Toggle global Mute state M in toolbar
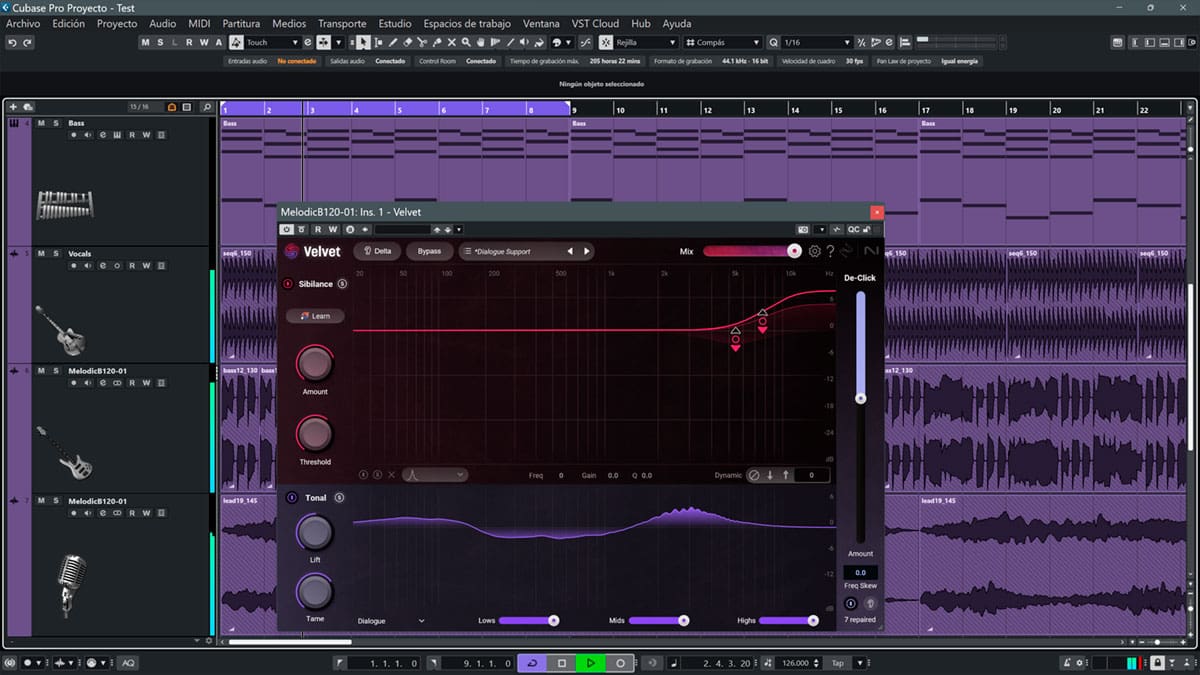 (145, 43)
